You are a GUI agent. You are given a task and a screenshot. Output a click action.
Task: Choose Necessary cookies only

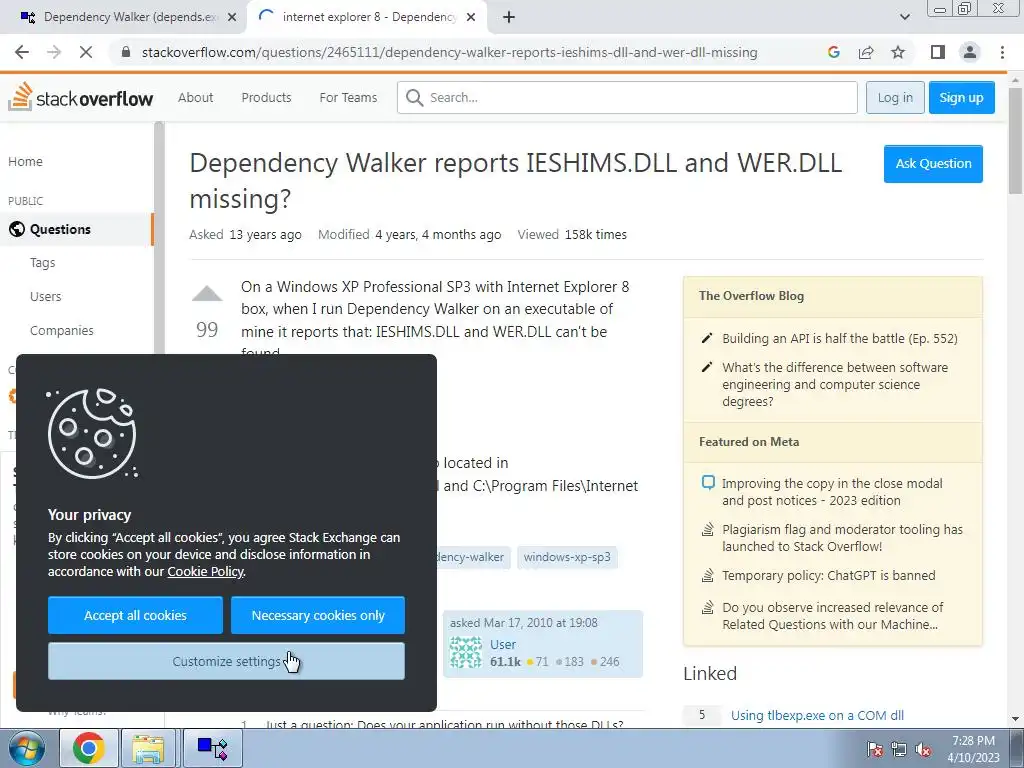pyautogui.click(x=318, y=615)
